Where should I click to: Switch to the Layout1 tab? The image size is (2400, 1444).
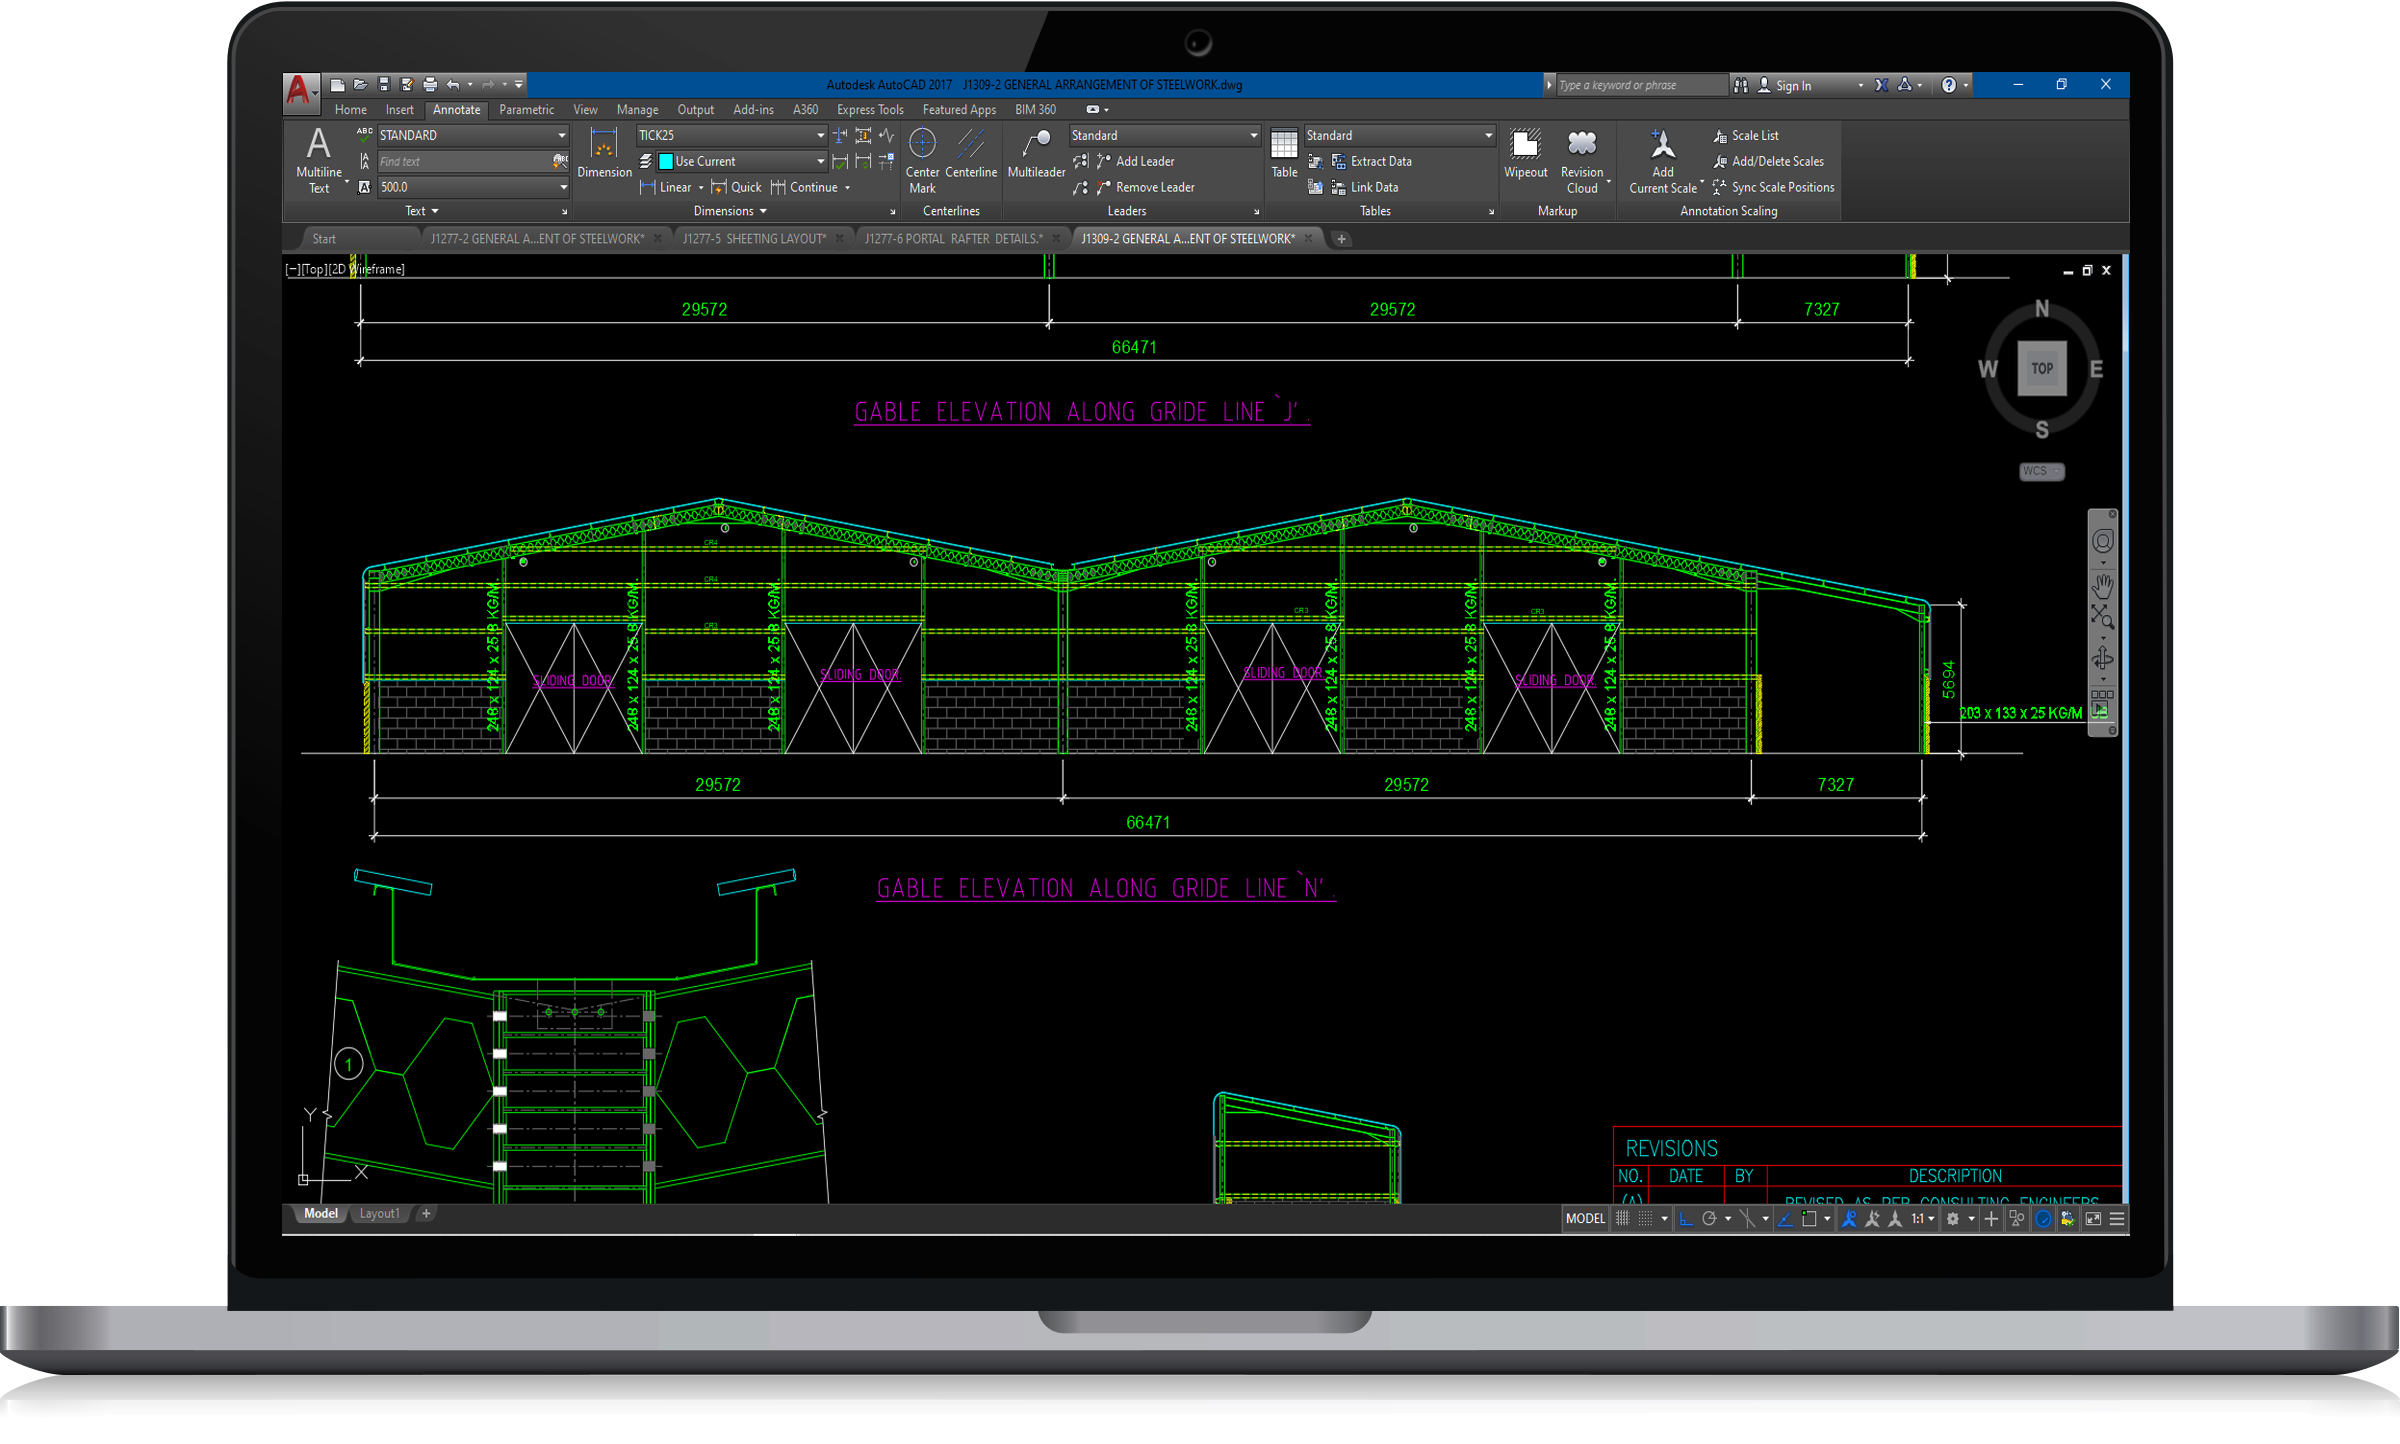pyautogui.click(x=379, y=1213)
